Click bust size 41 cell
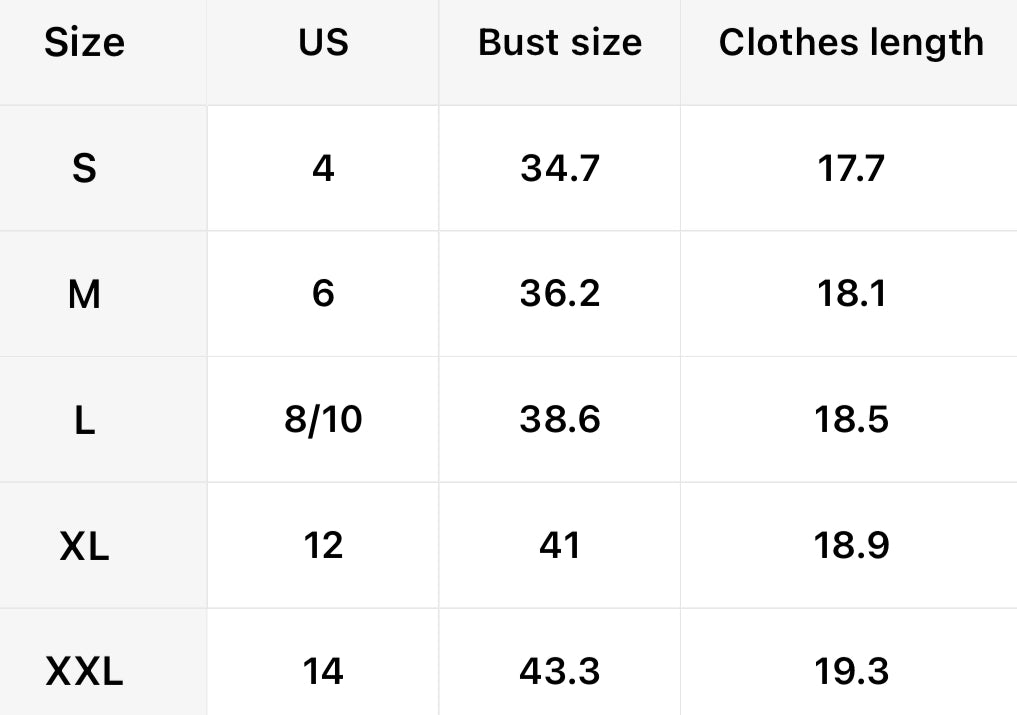This screenshot has width=1017, height=715. pyautogui.click(x=560, y=546)
